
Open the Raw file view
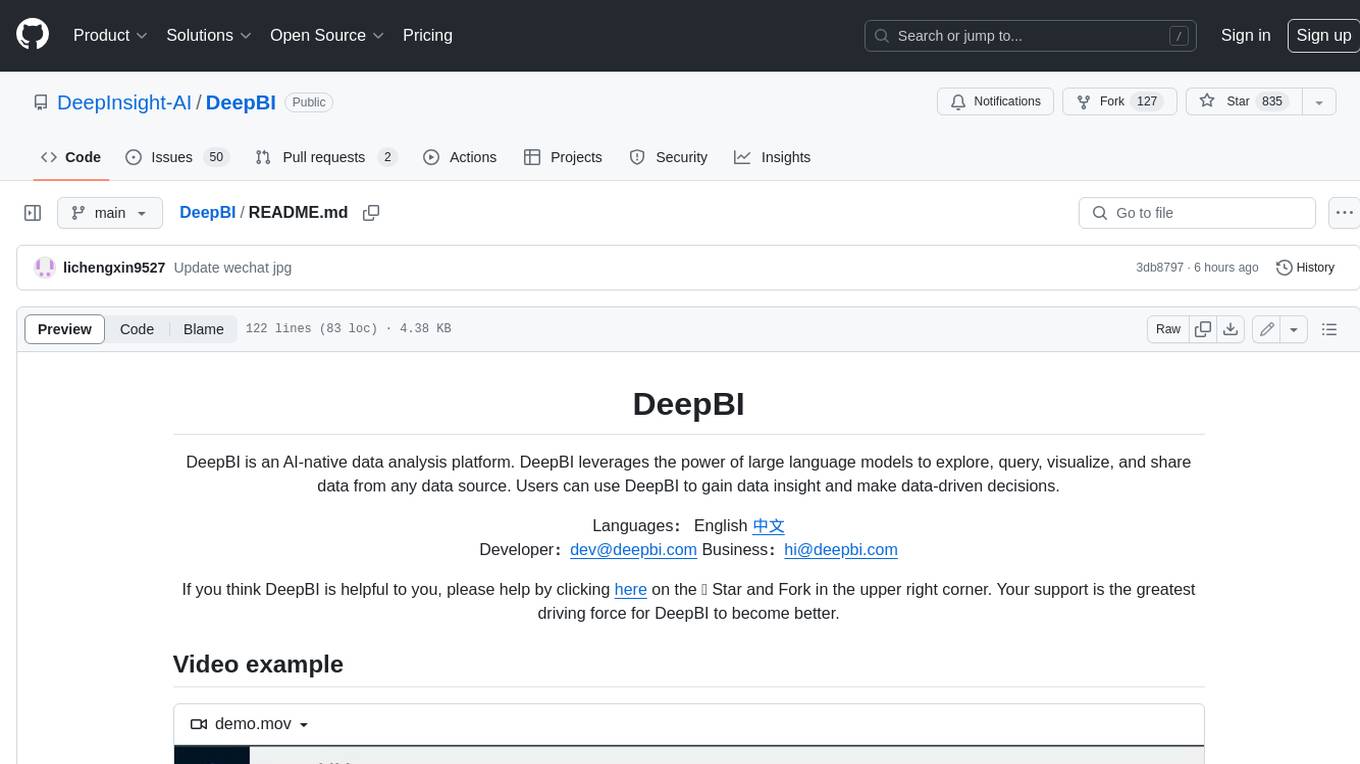click(1168, 329)
